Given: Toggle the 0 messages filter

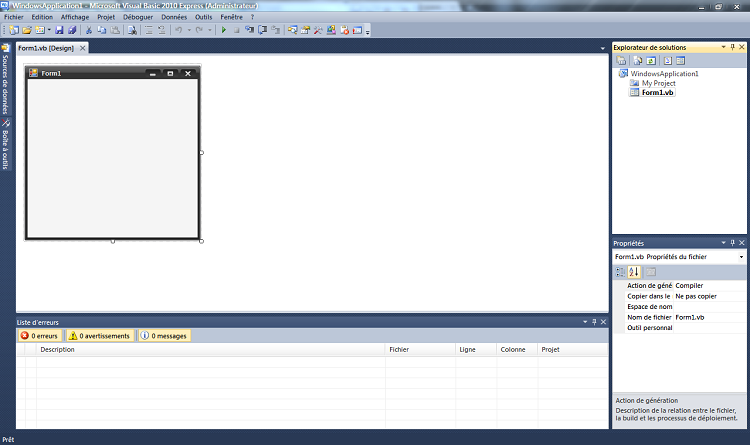Looking at the screenshot, I should pos(164,336).
